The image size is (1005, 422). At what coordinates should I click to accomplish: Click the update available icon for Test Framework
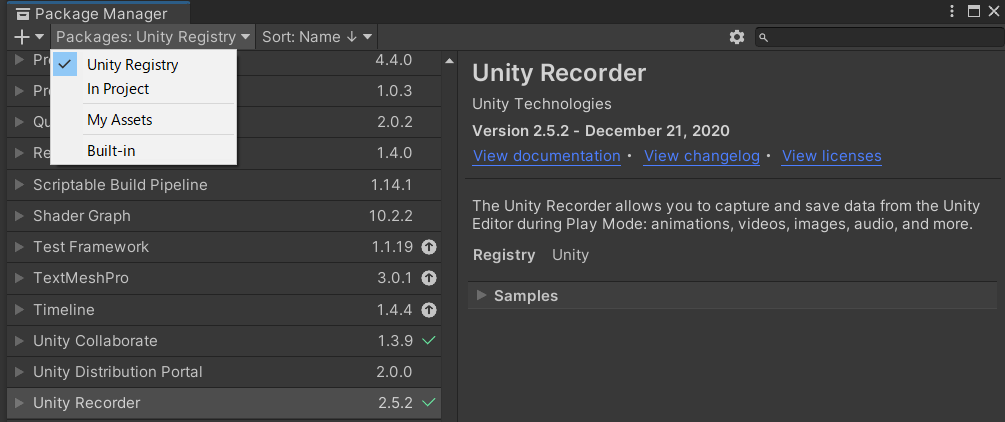point(429,247)
